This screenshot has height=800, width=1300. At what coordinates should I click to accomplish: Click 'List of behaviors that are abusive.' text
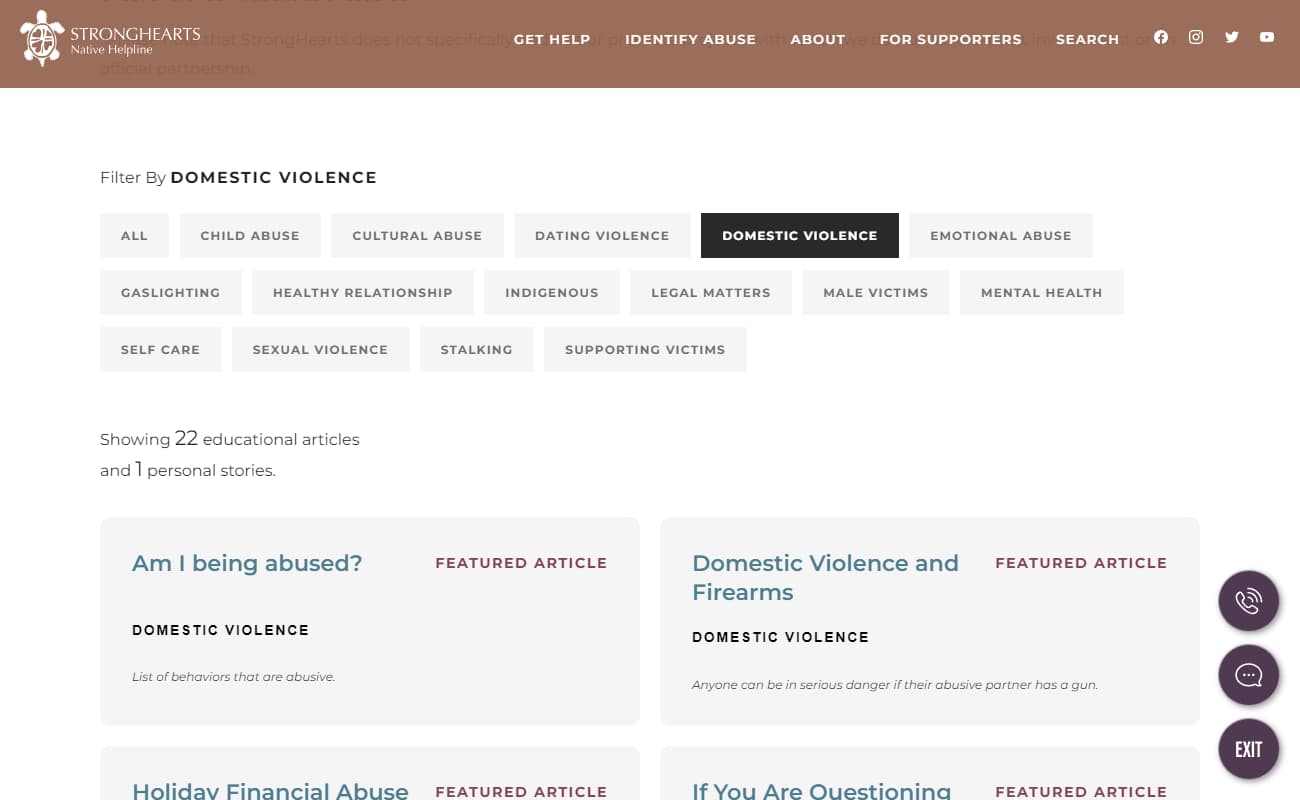tap(233, 677)
